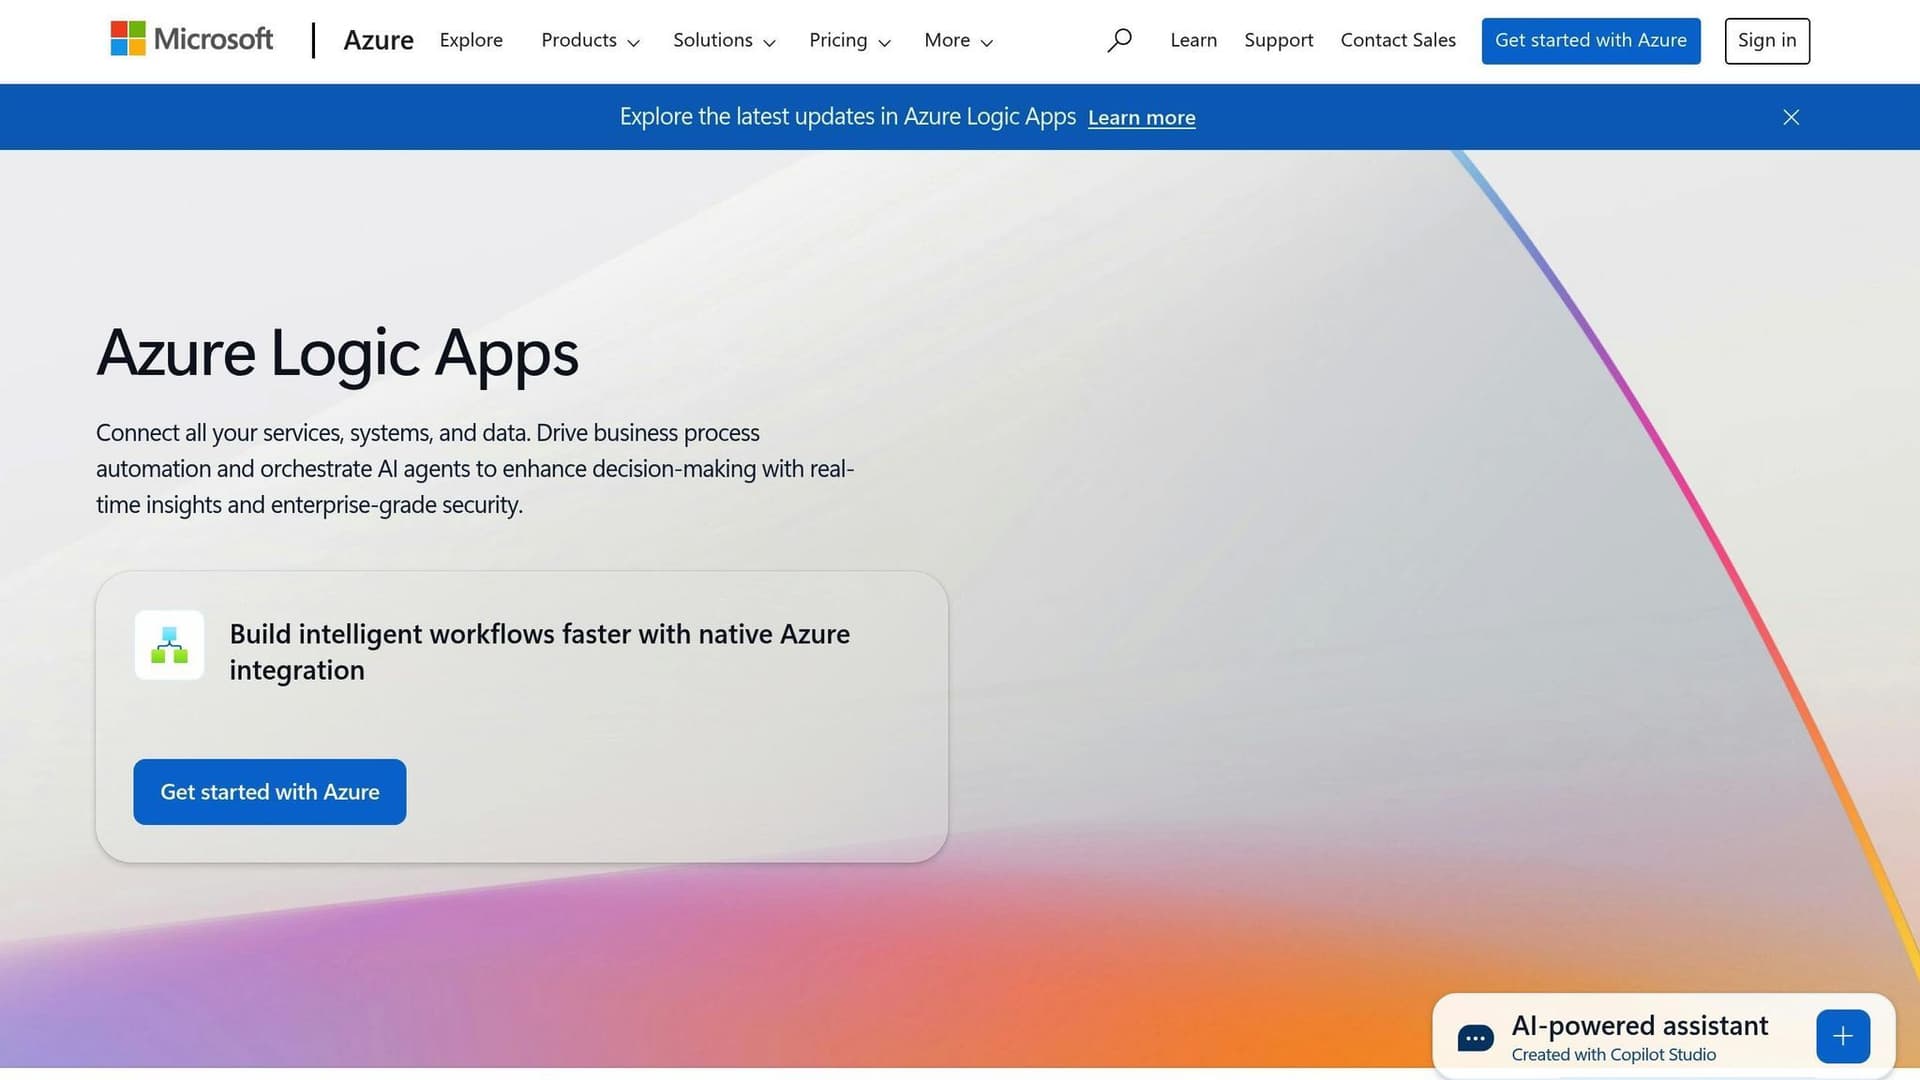Viewport: 1920px width, 1080px height.
Task: Open the search icon in the navigation bar
Action: pos(1119,40)
